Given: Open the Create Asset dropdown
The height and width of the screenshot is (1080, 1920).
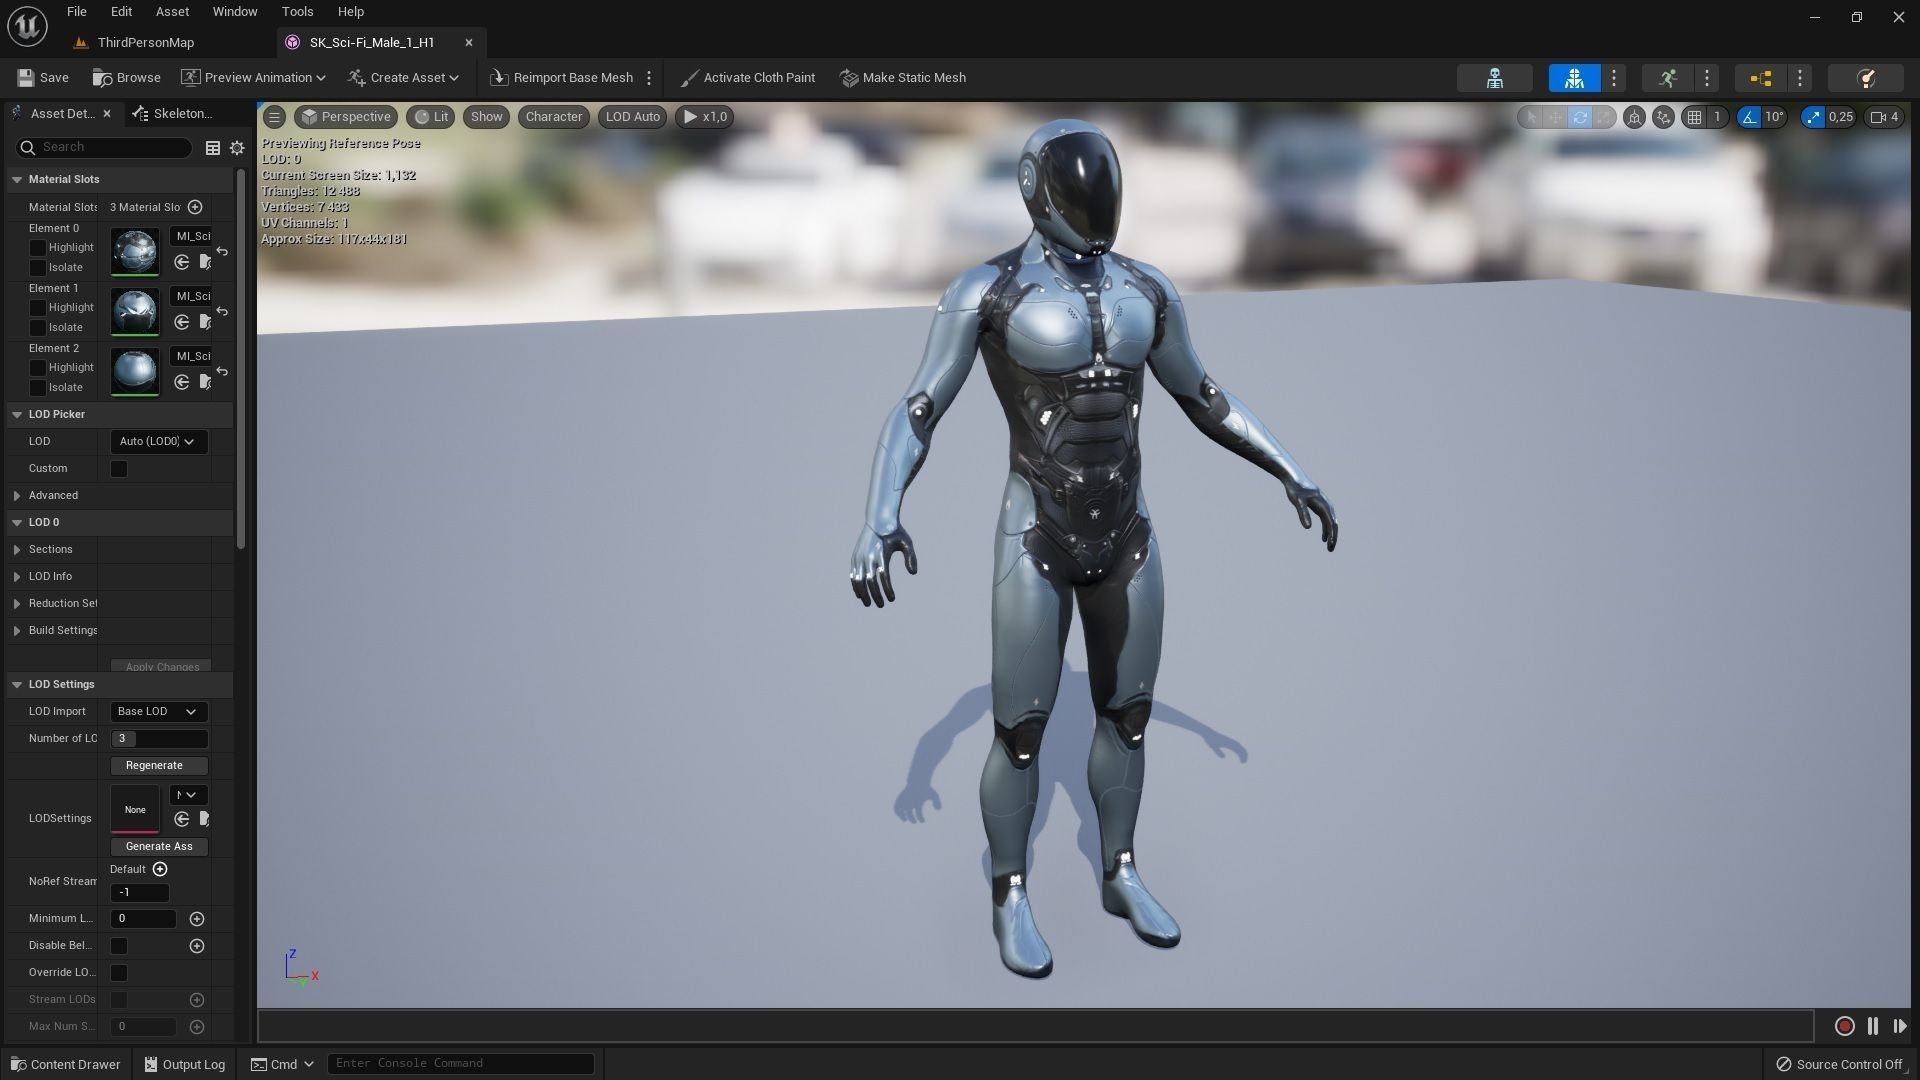Looking at the screenshot, I should tap(404, 78).
